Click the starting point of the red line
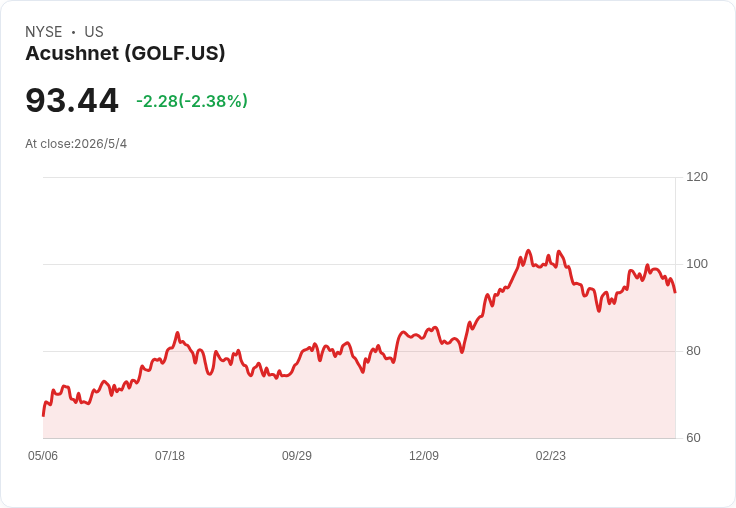736x508 pixels. [43, 416]
